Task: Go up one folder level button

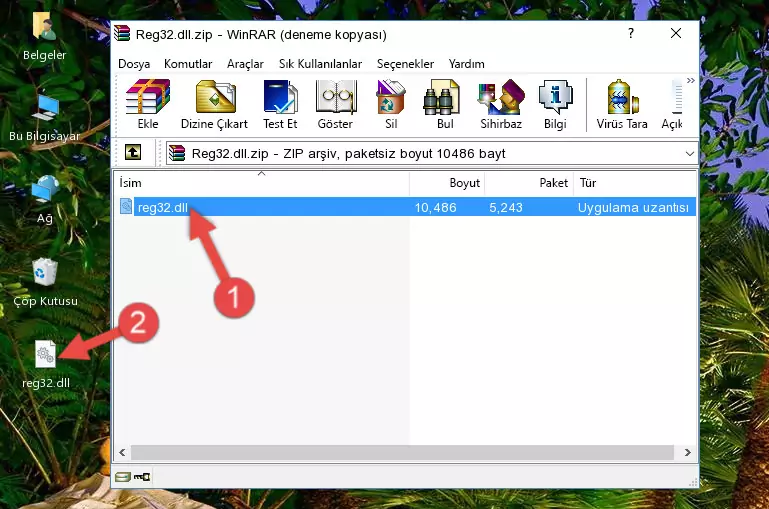Action: pyautogui.click(x=133, y=153)
